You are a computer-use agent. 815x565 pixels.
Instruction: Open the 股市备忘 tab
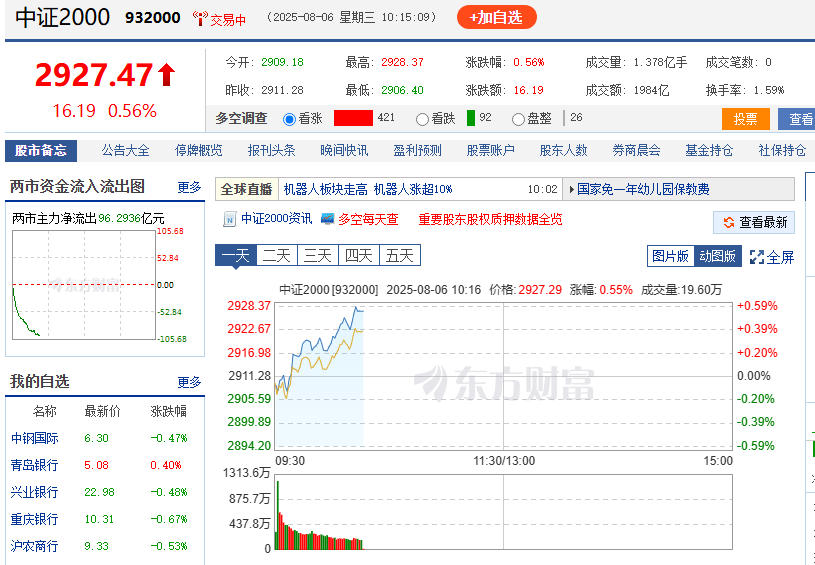tap(41, 151)
